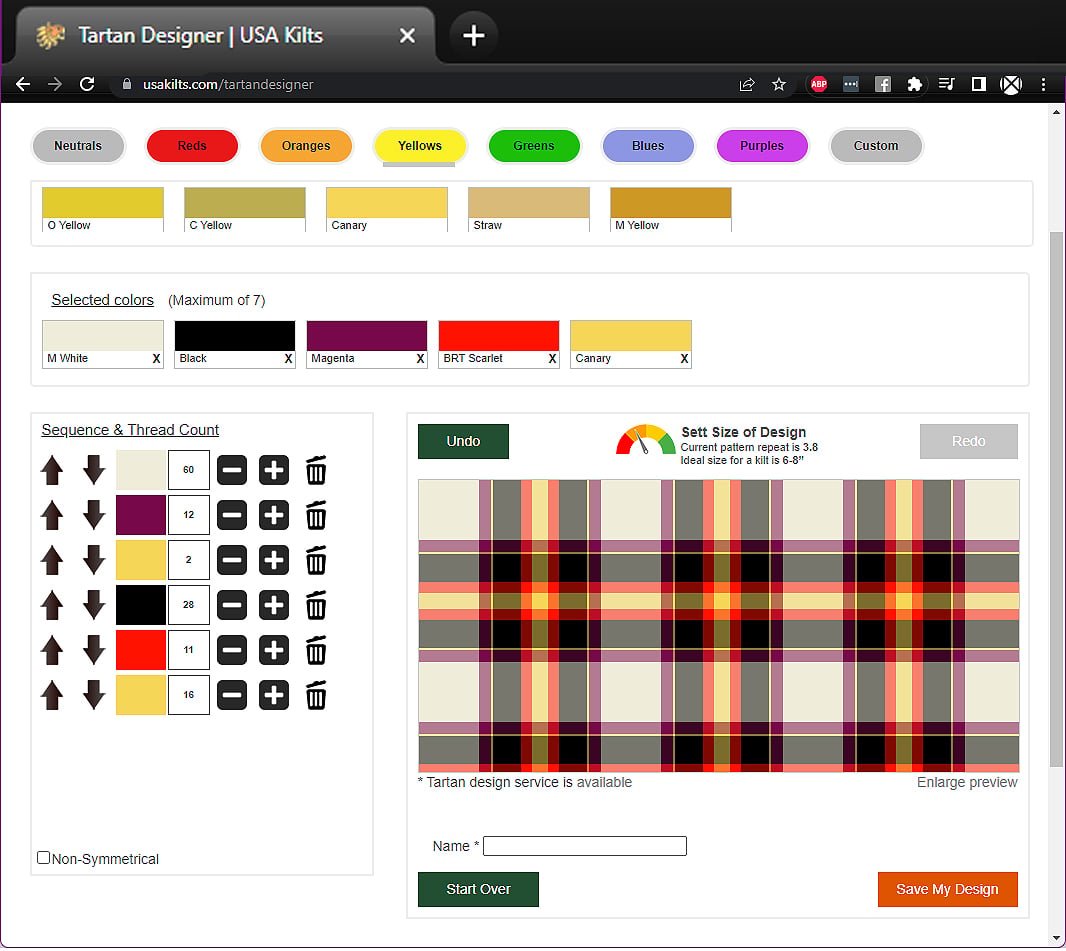Open the browser extensions puzzle icon
The height and width of the screenshot is (951, 1066).
click(x=914, y=84)
